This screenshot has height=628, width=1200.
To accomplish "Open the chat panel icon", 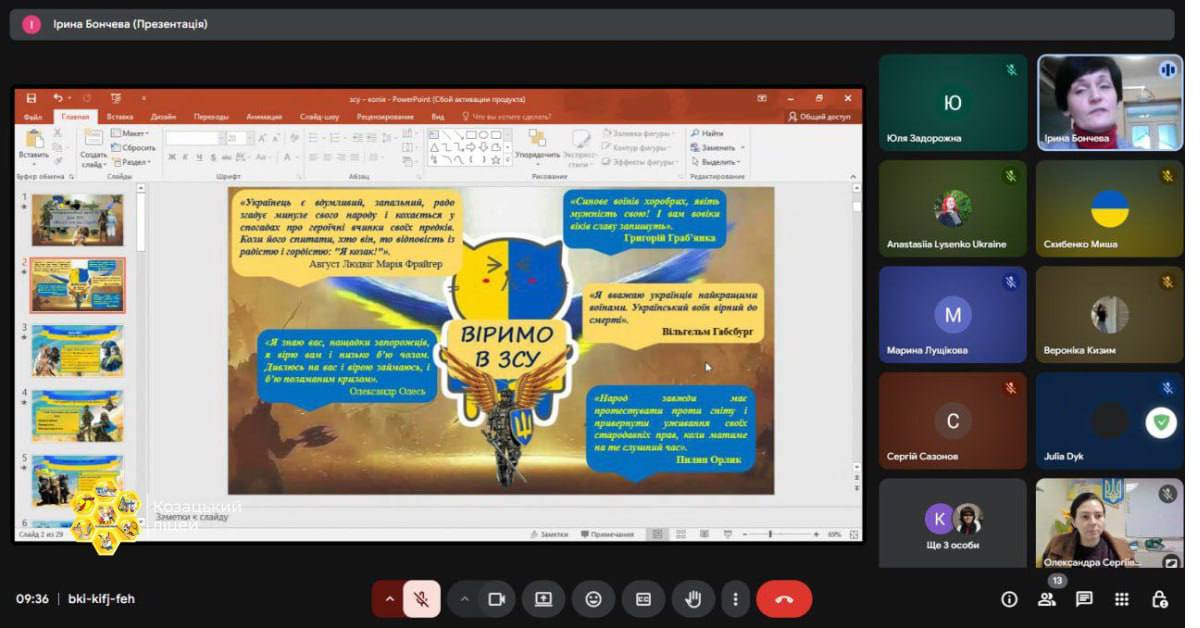I will 1084,599.
